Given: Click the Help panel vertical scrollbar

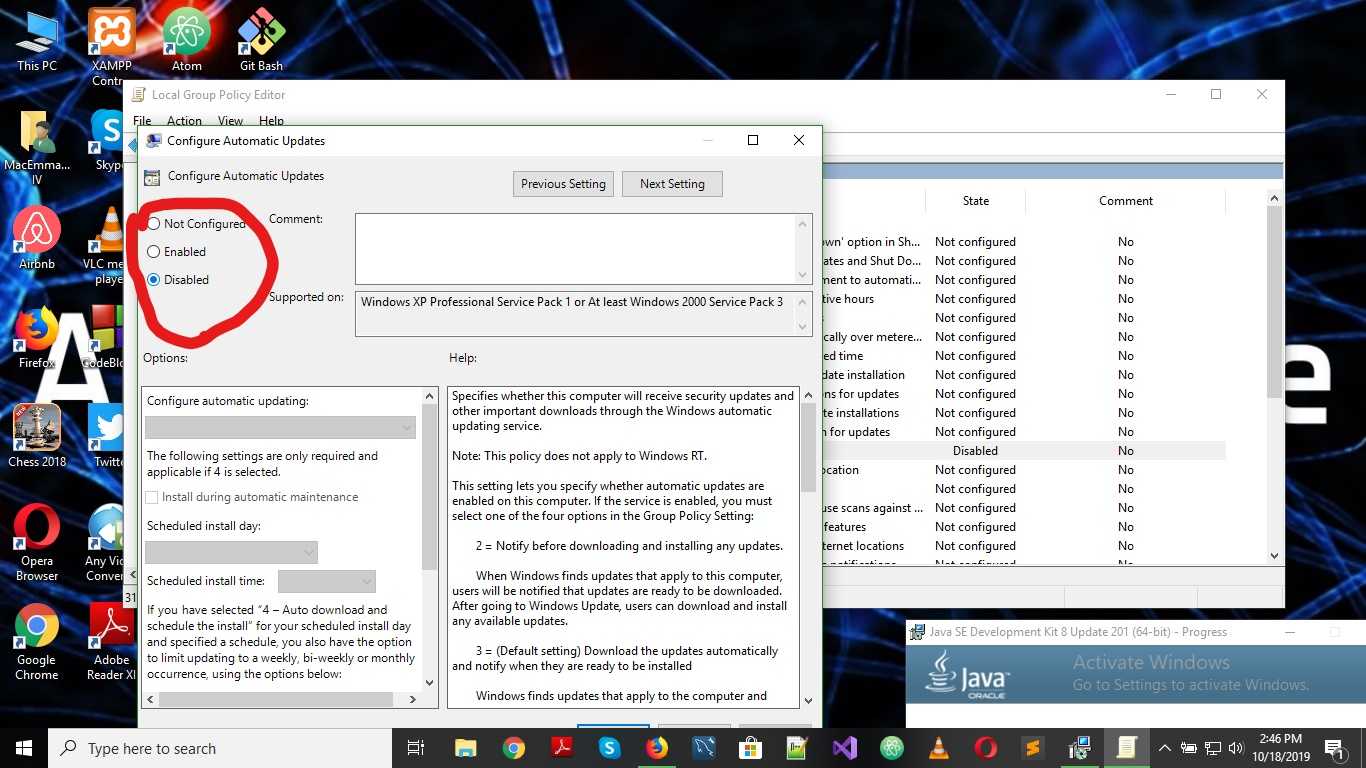Looking at the screenshot, I should click(x=808, y=548).
